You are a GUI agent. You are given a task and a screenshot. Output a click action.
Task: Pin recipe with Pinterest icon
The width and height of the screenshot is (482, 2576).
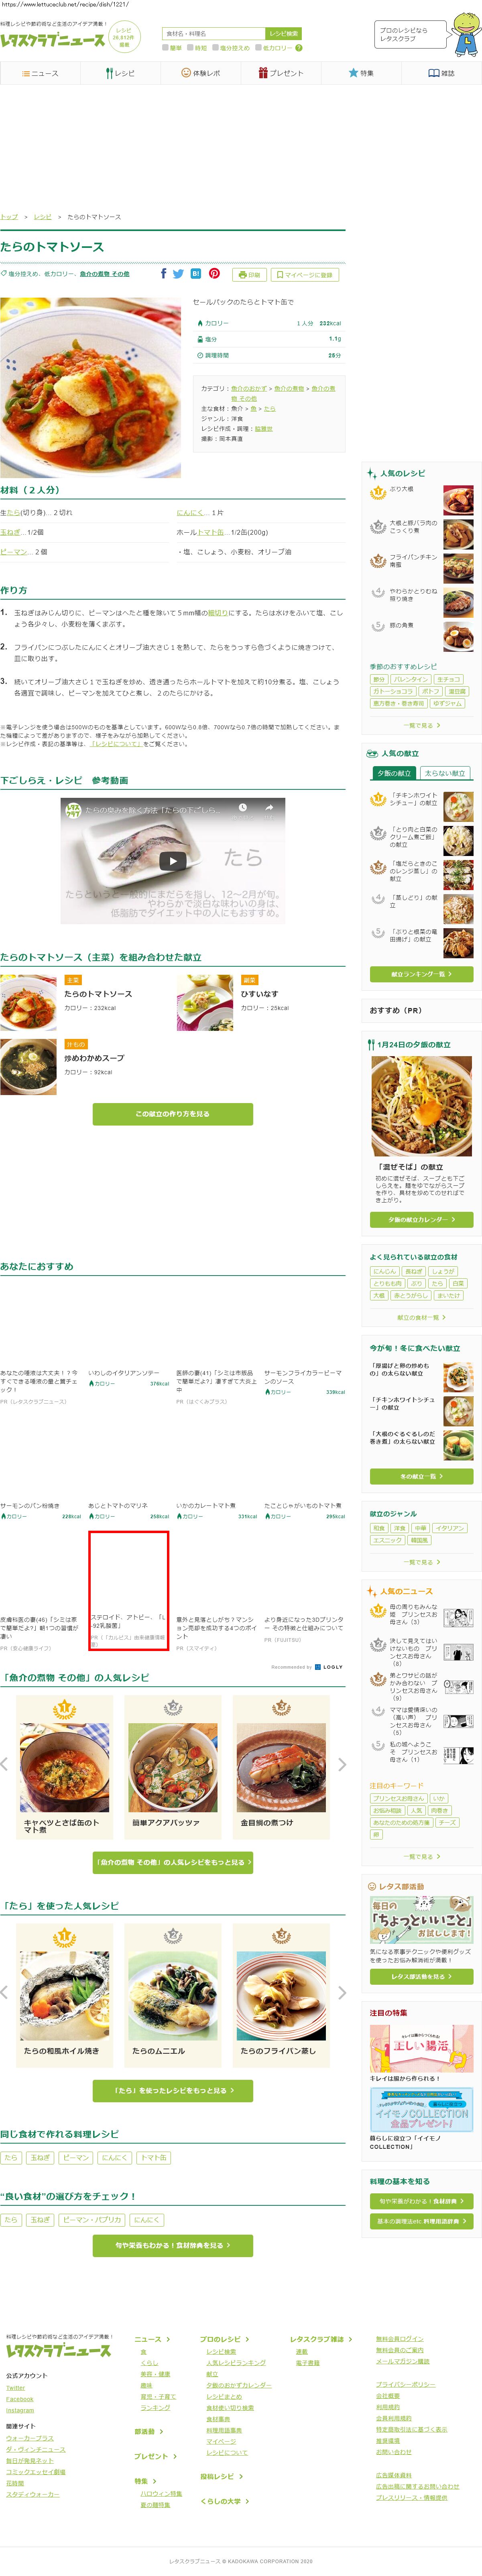[x=214, y=273]
